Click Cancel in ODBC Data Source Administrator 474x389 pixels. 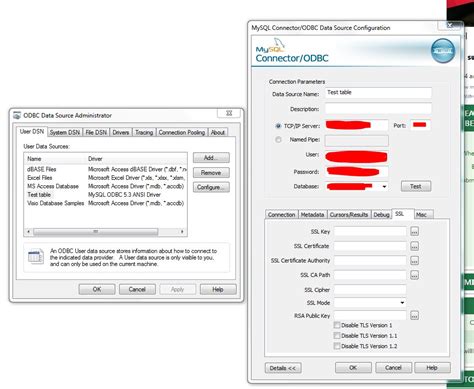137,289
